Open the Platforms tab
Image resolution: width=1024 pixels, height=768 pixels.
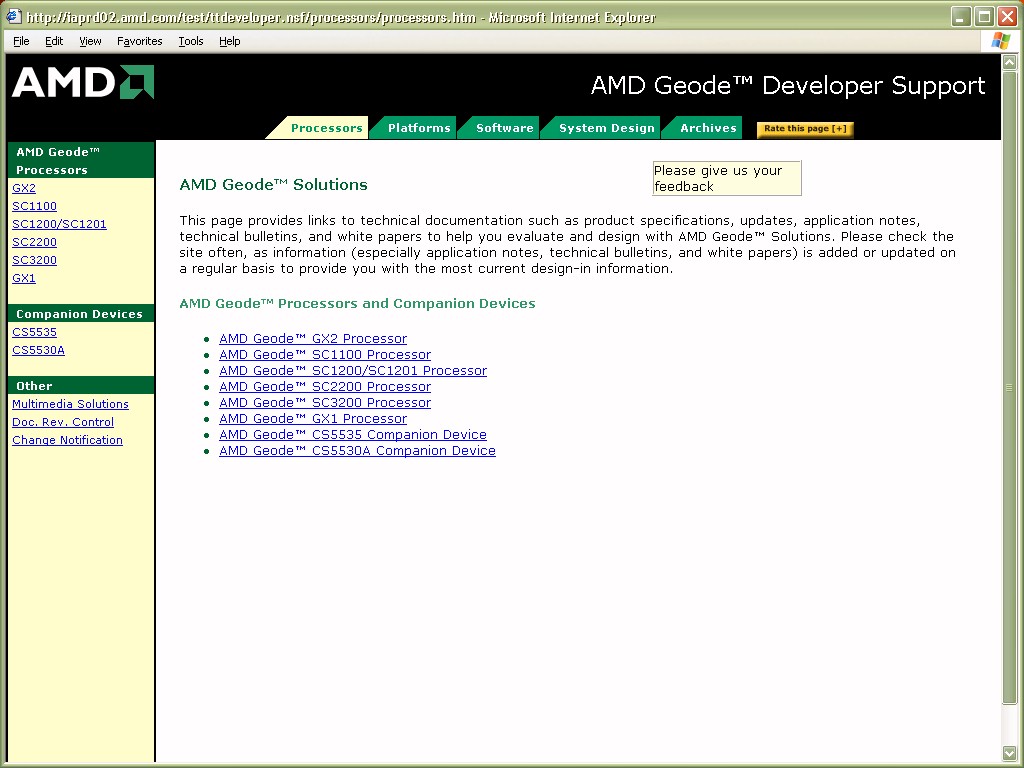(418, 128)
